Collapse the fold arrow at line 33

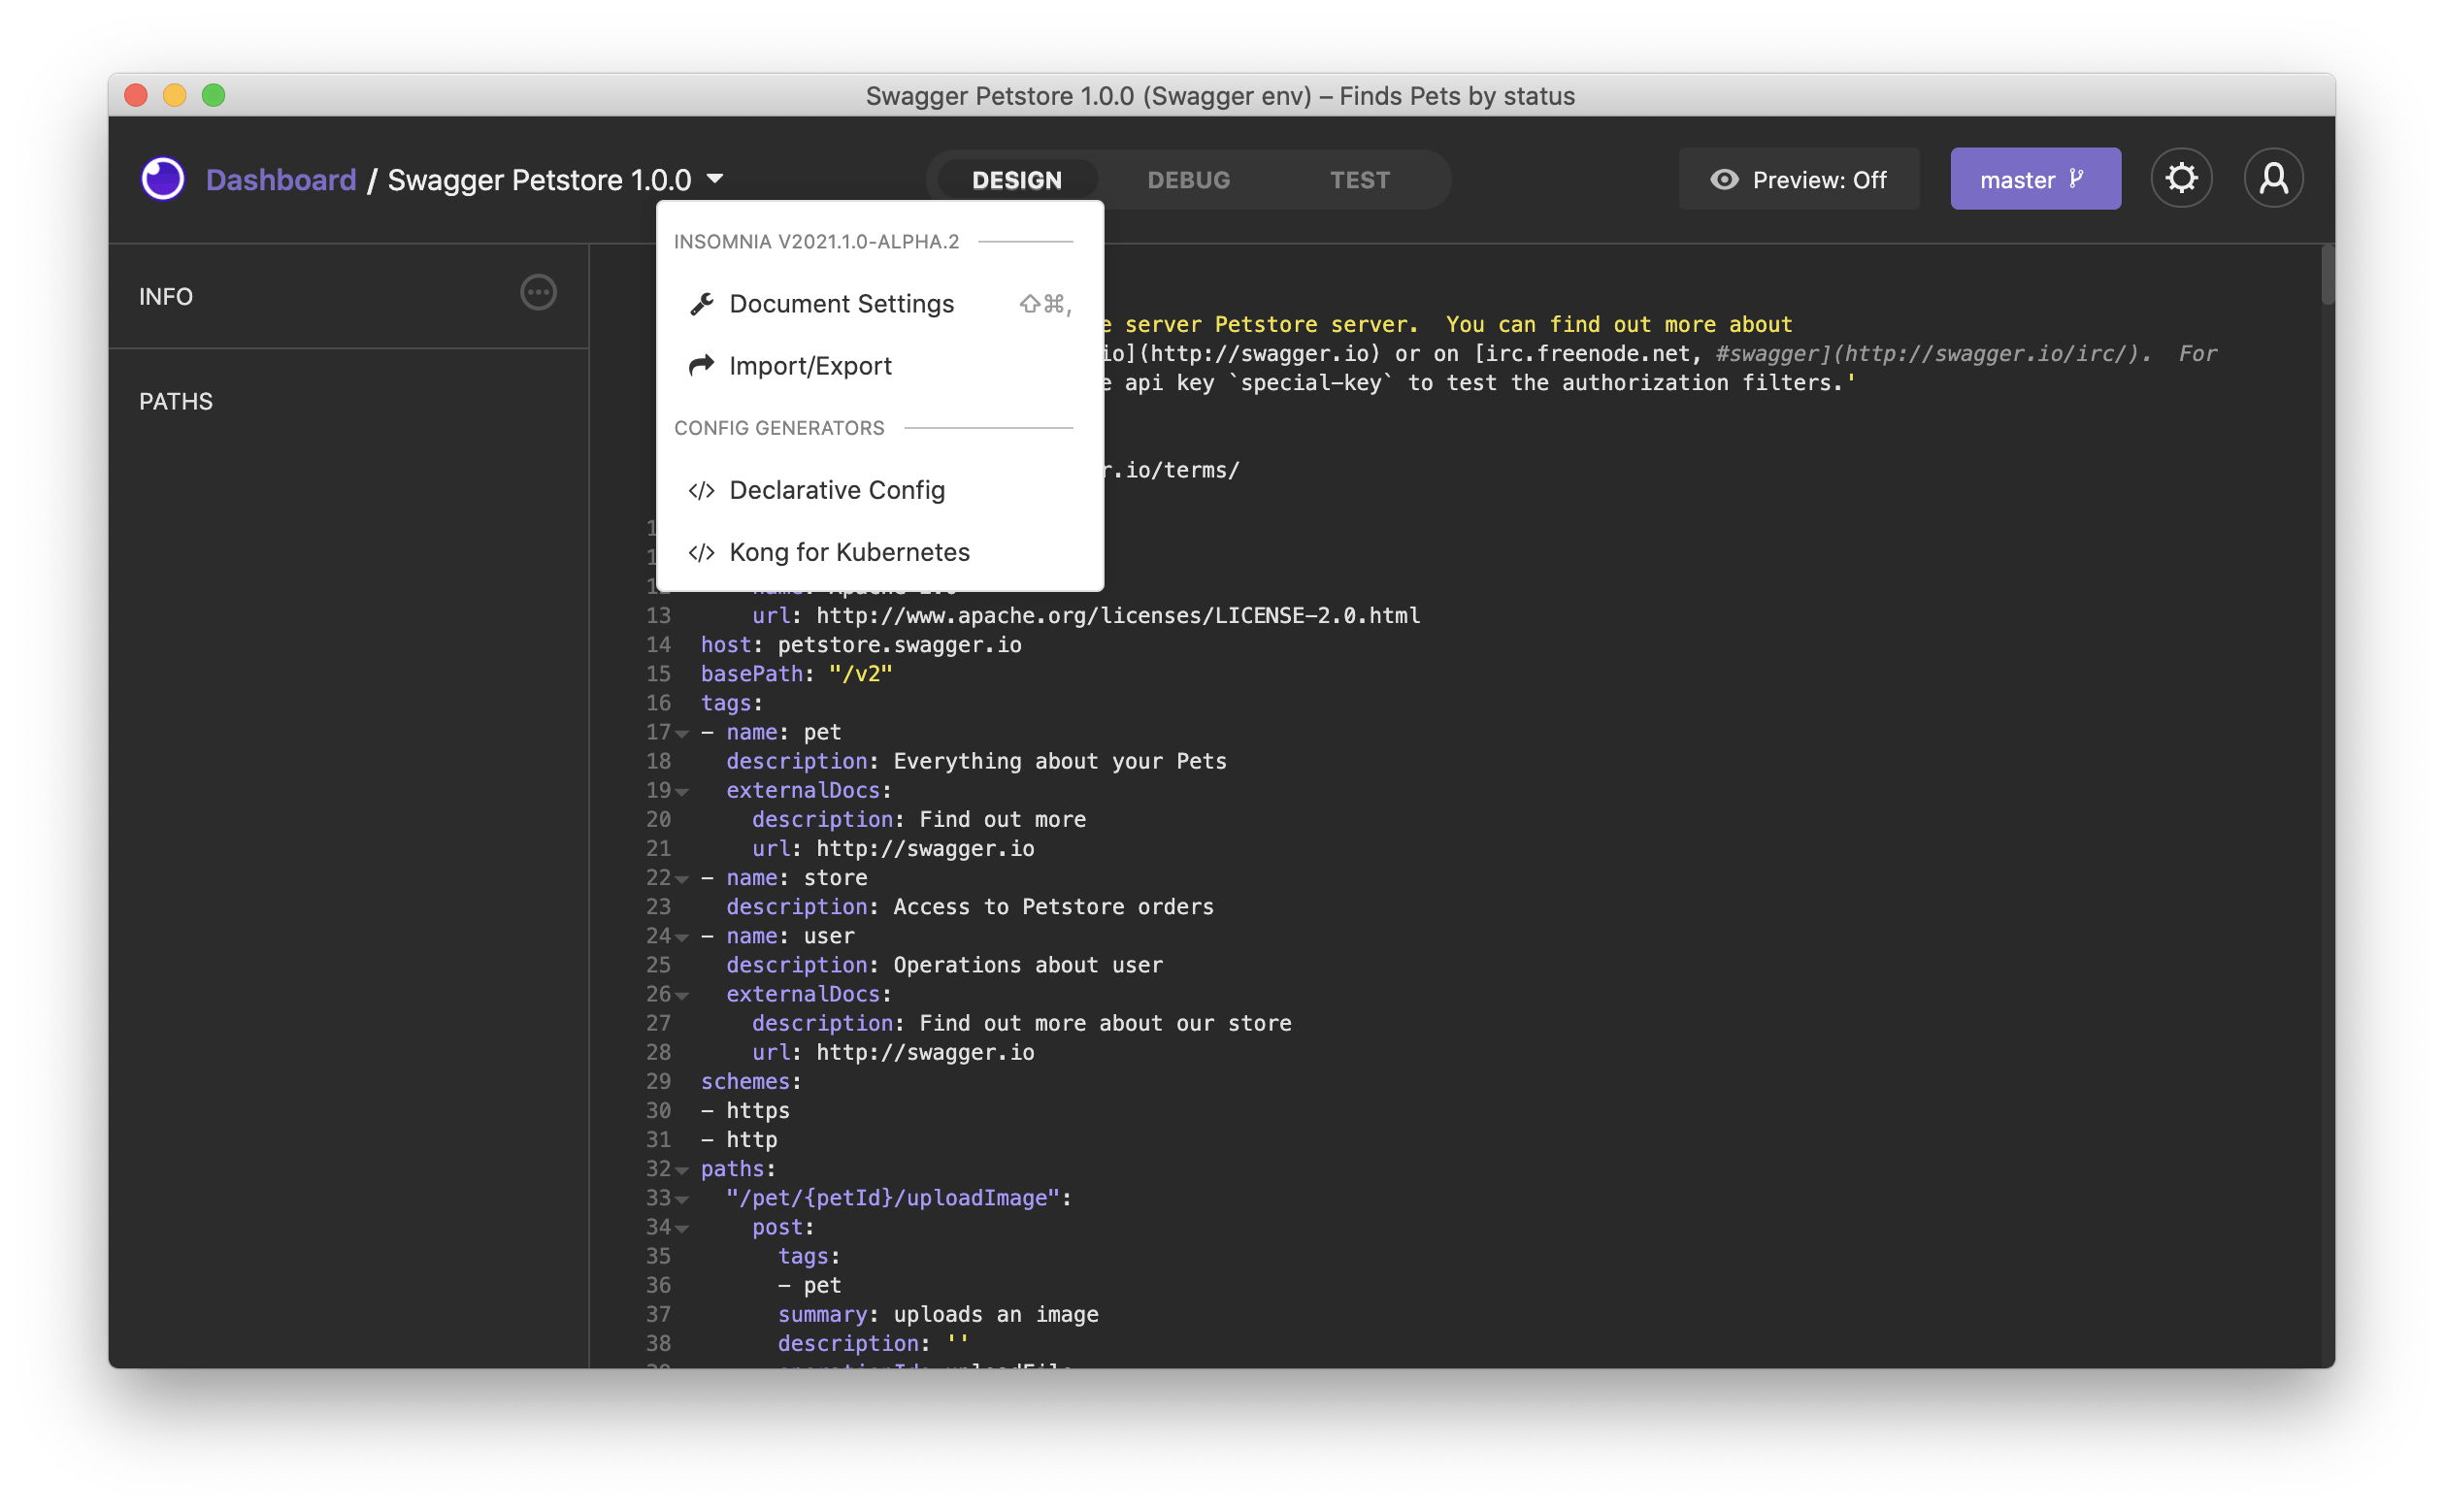(x=682, y=1200)
